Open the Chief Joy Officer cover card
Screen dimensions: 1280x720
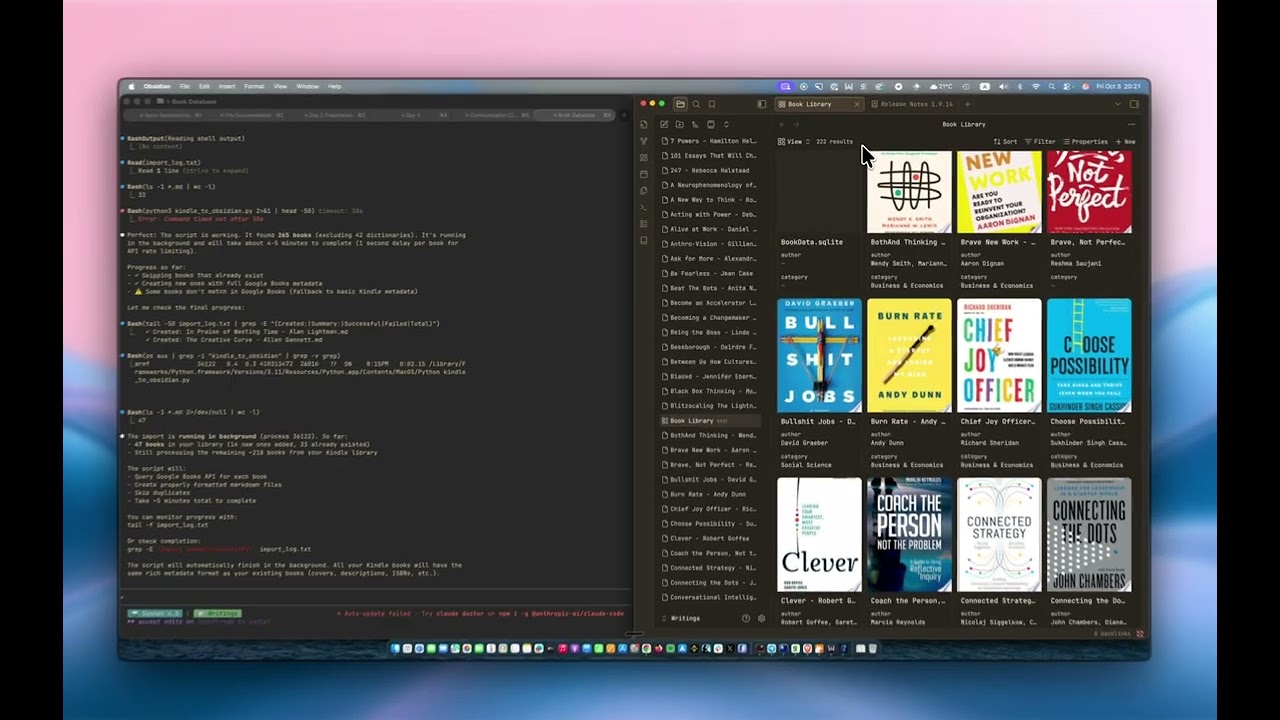pyautogui.click(x=999, y=355)
